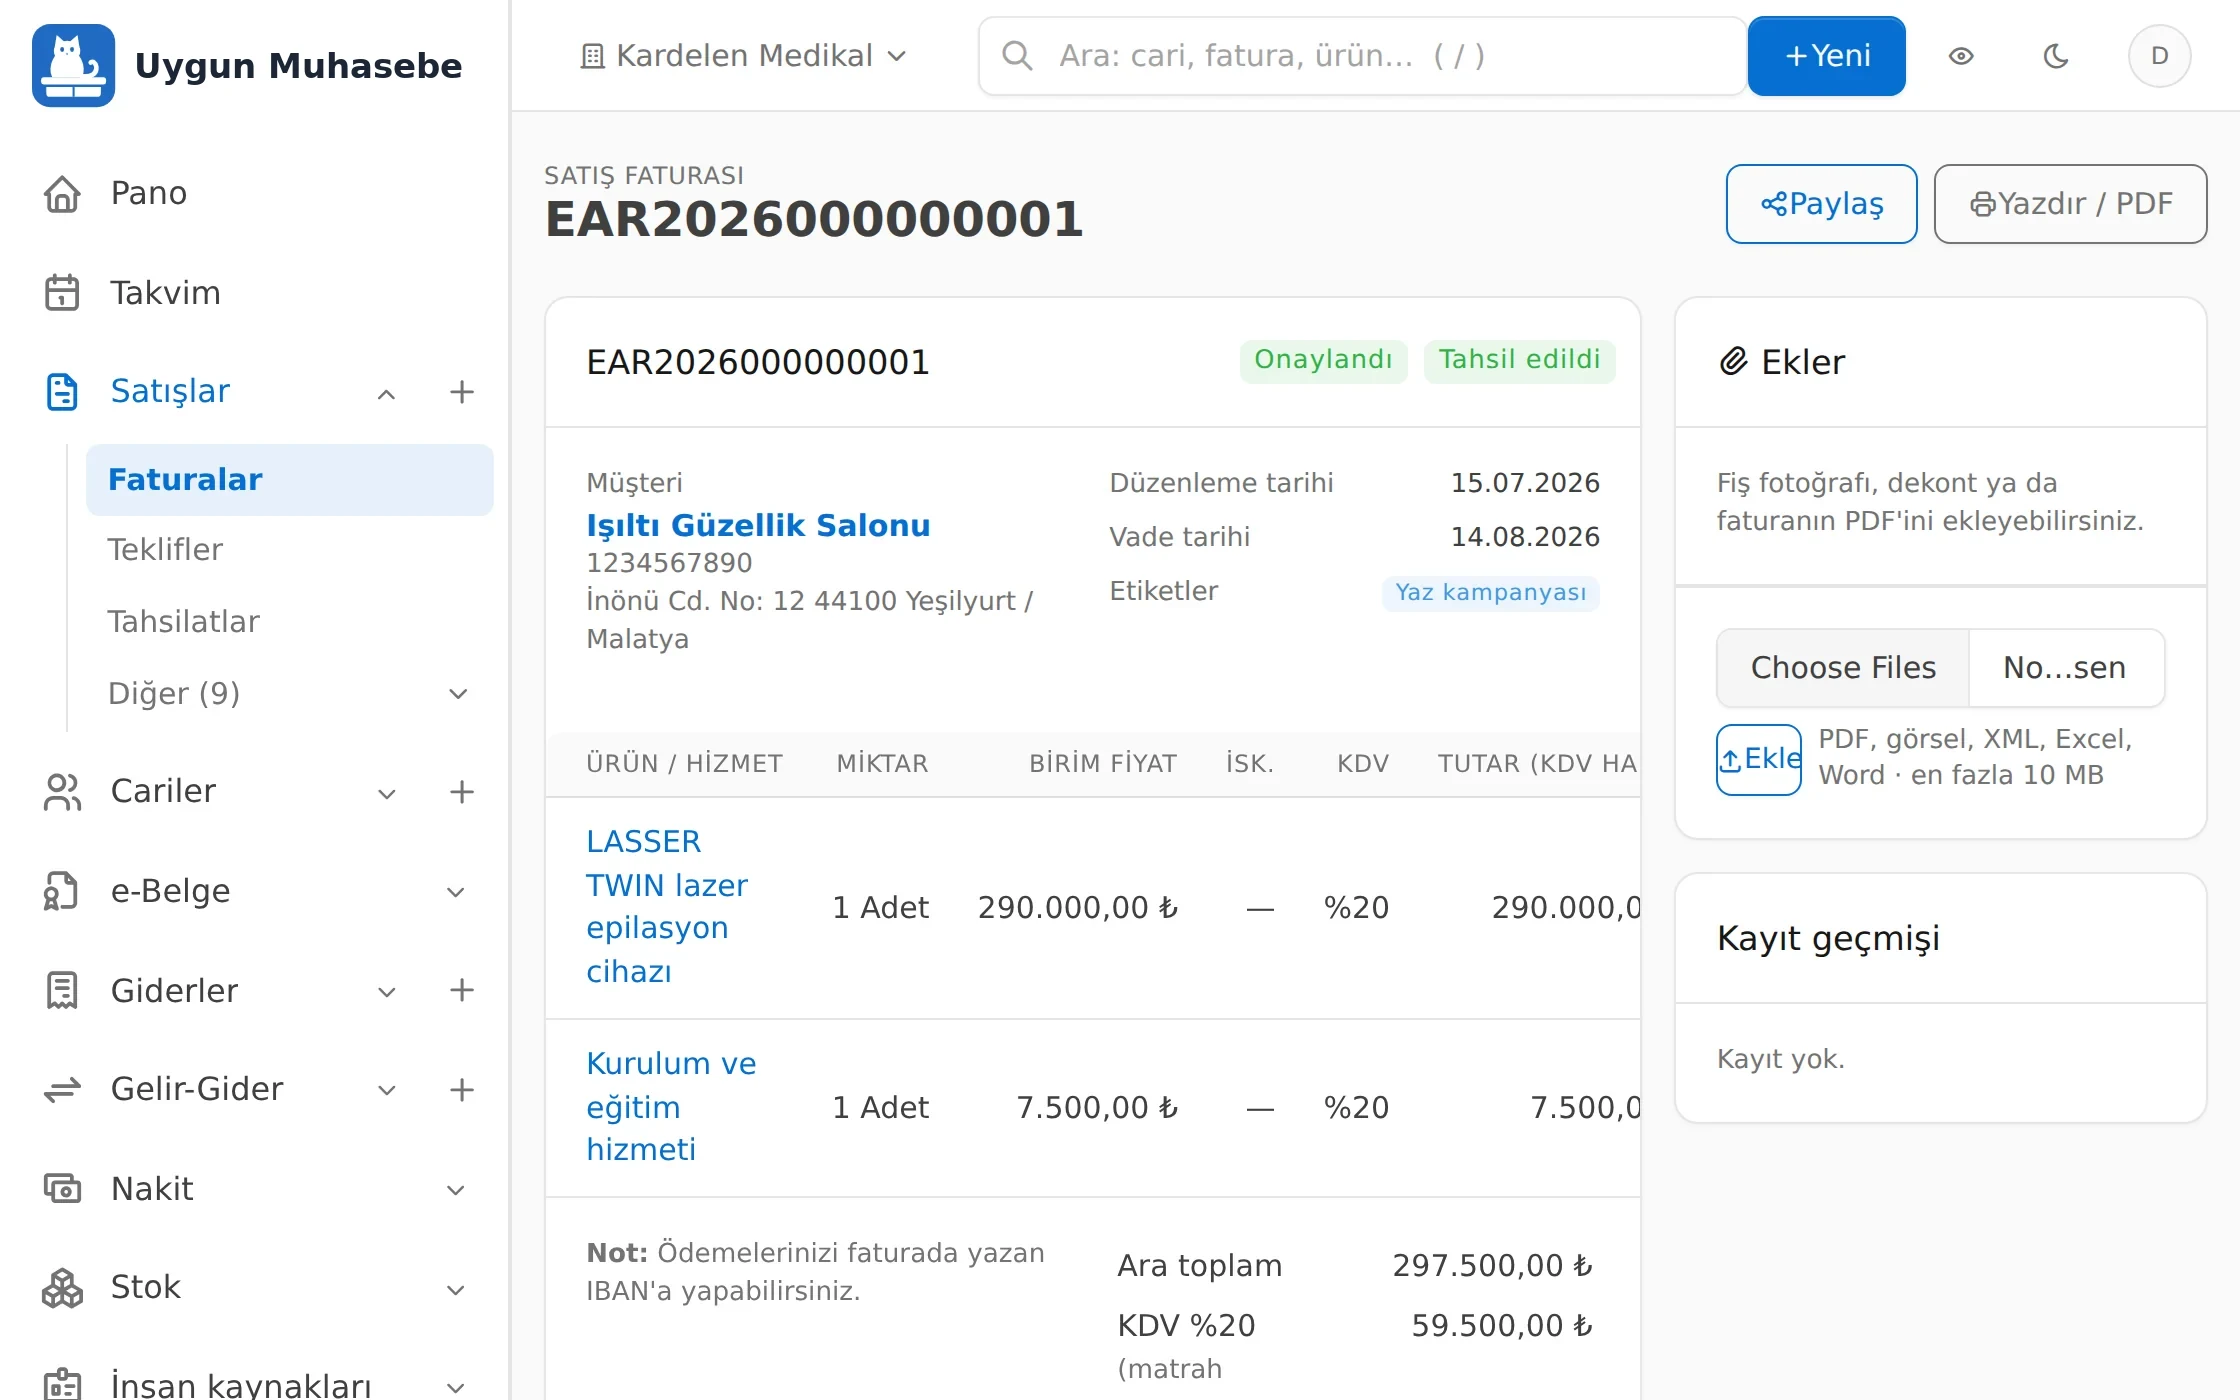Toggle the eye visibility icon
Viewport: 2240px width, 1400px height.
[x=1961, y=56]
